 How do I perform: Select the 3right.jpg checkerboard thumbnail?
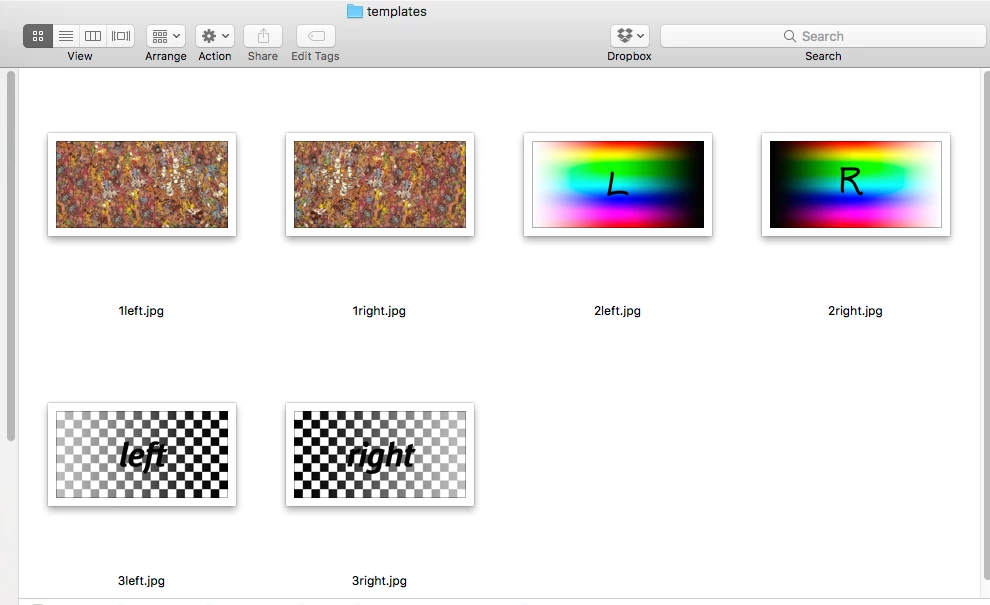[380, 454]
